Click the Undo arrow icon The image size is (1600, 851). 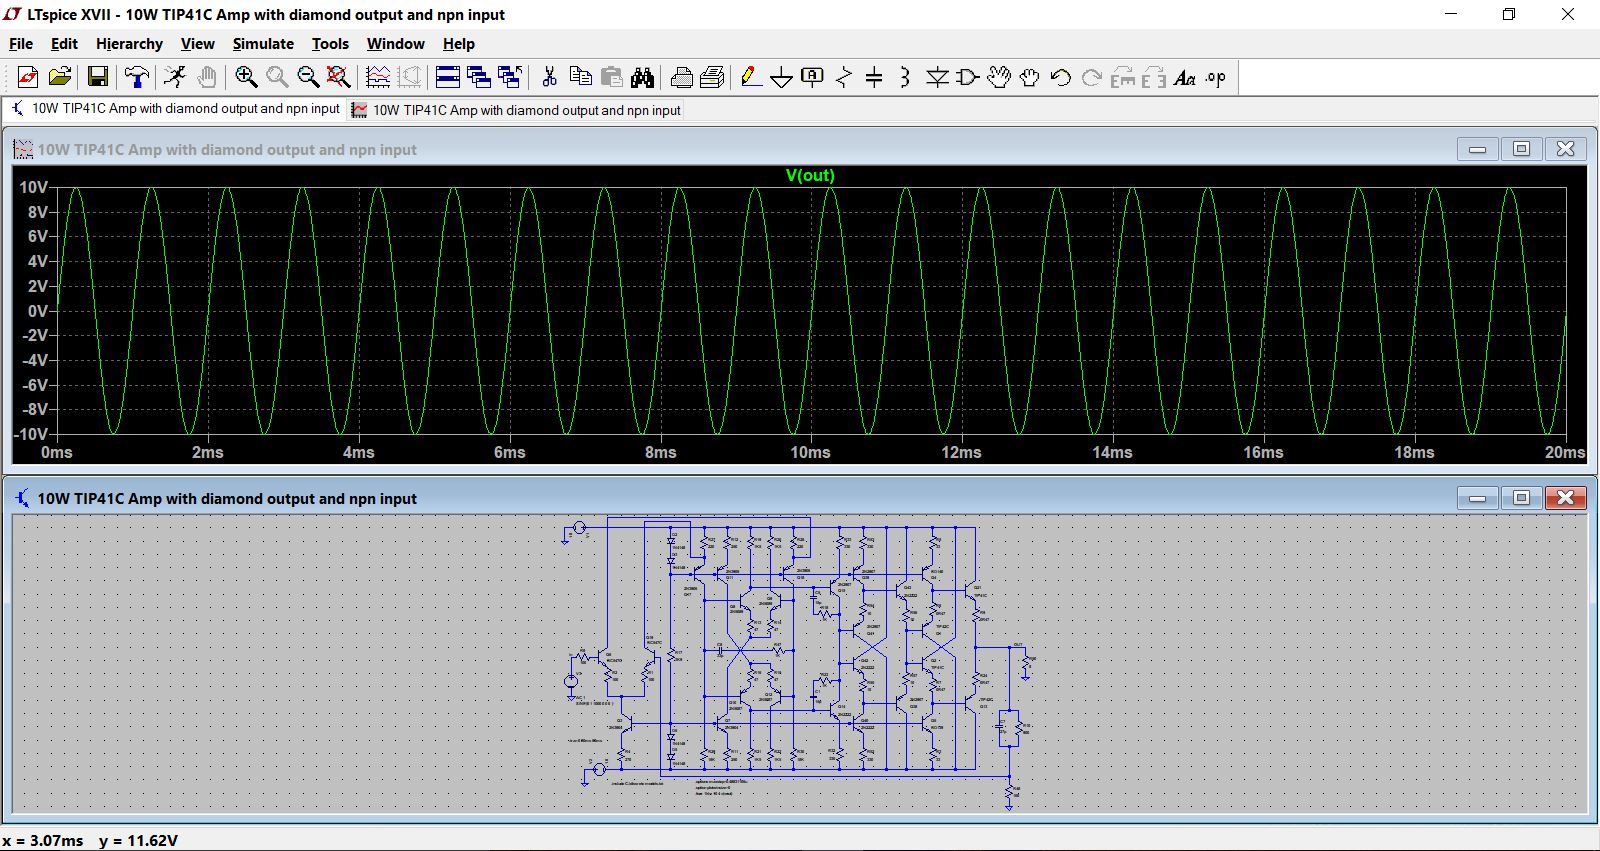tap(1061, 77)
